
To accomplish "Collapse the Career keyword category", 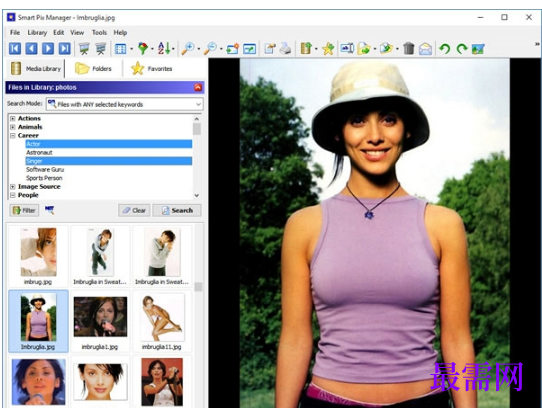I will [13, 136].
